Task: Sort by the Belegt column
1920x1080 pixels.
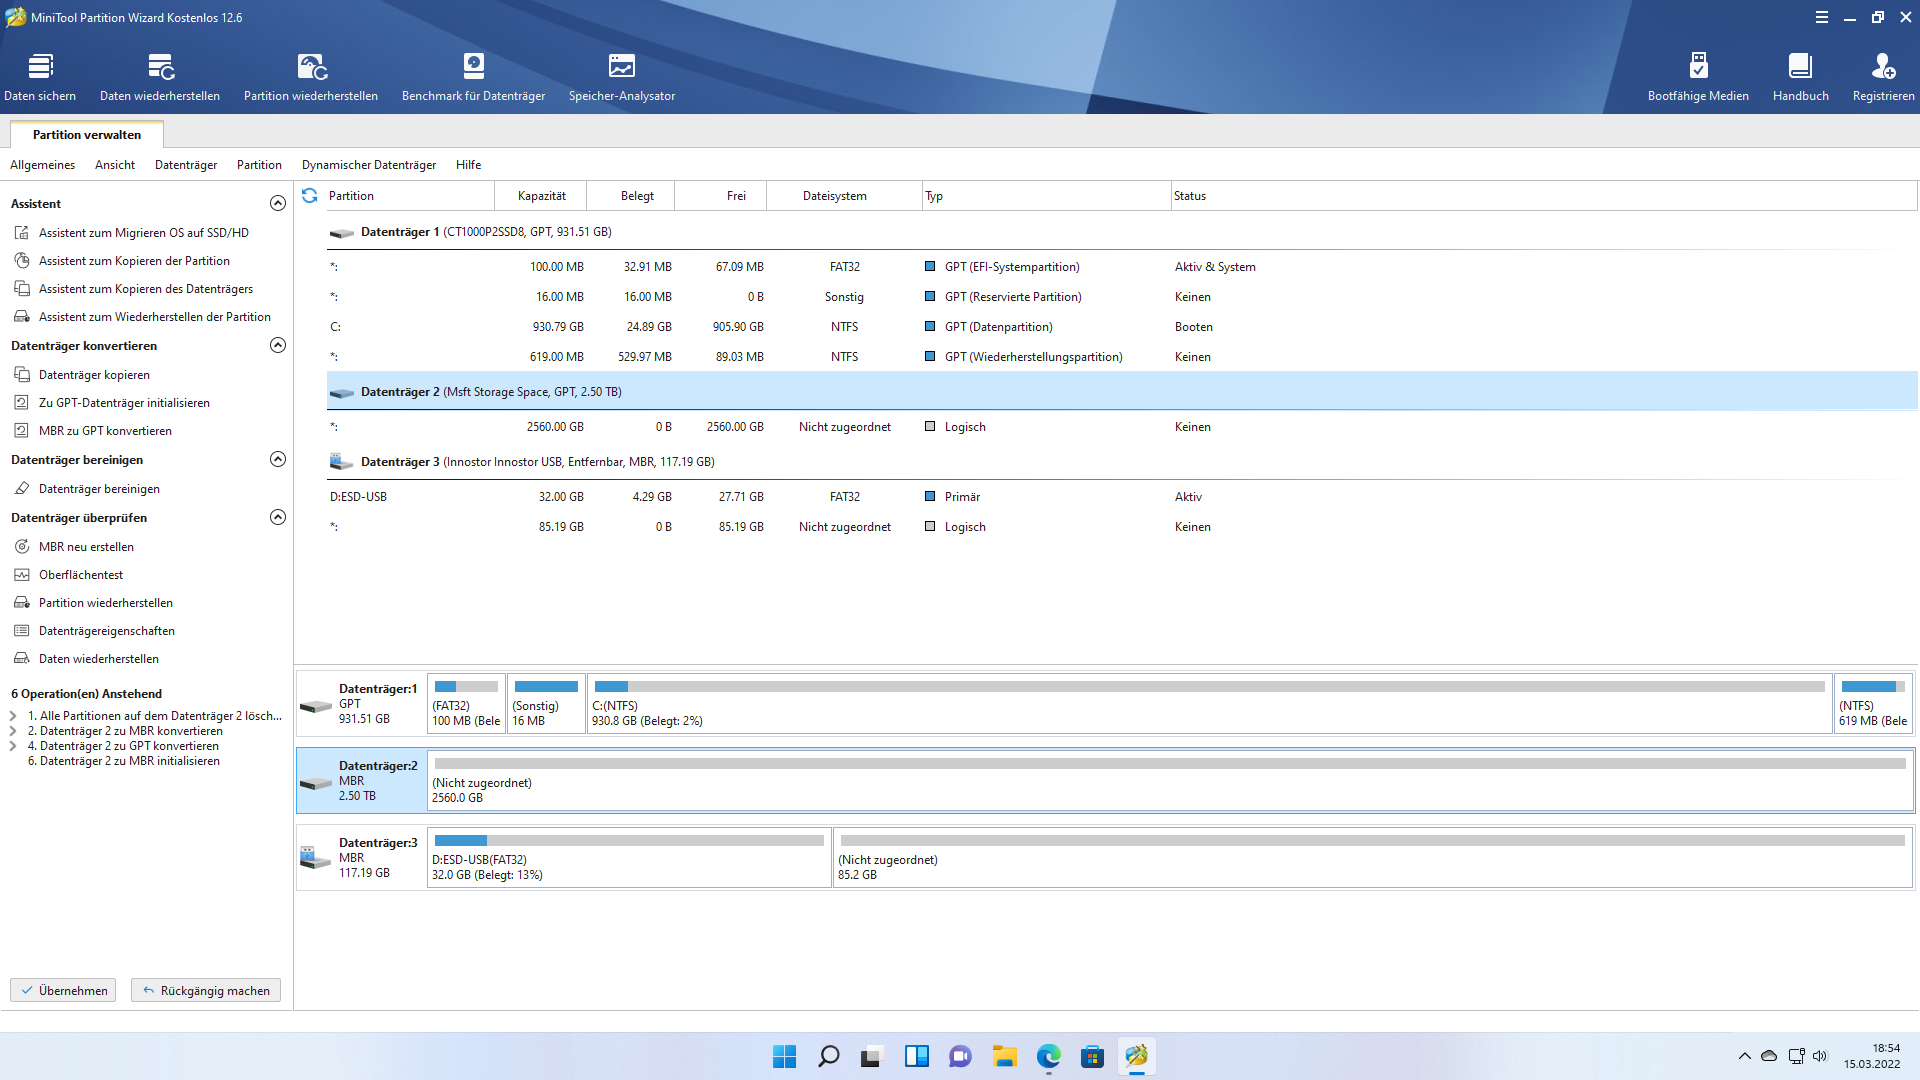Action: pyautogui.click(x=631, y=196)
